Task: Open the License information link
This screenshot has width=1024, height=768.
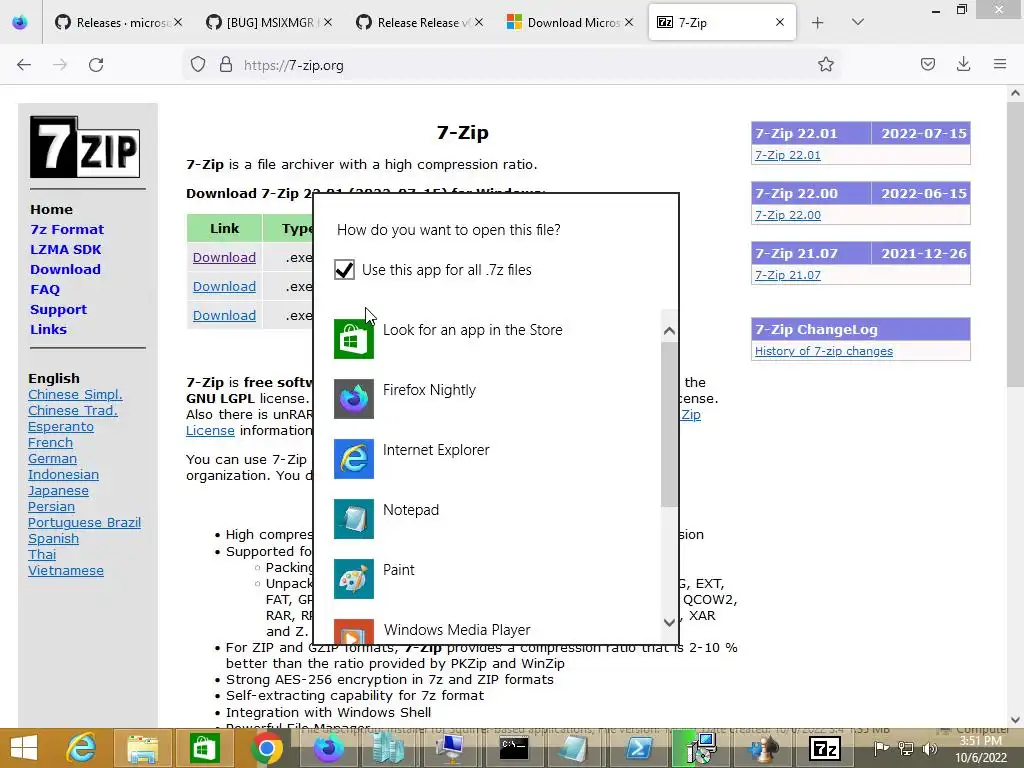Action: point(210,430)
